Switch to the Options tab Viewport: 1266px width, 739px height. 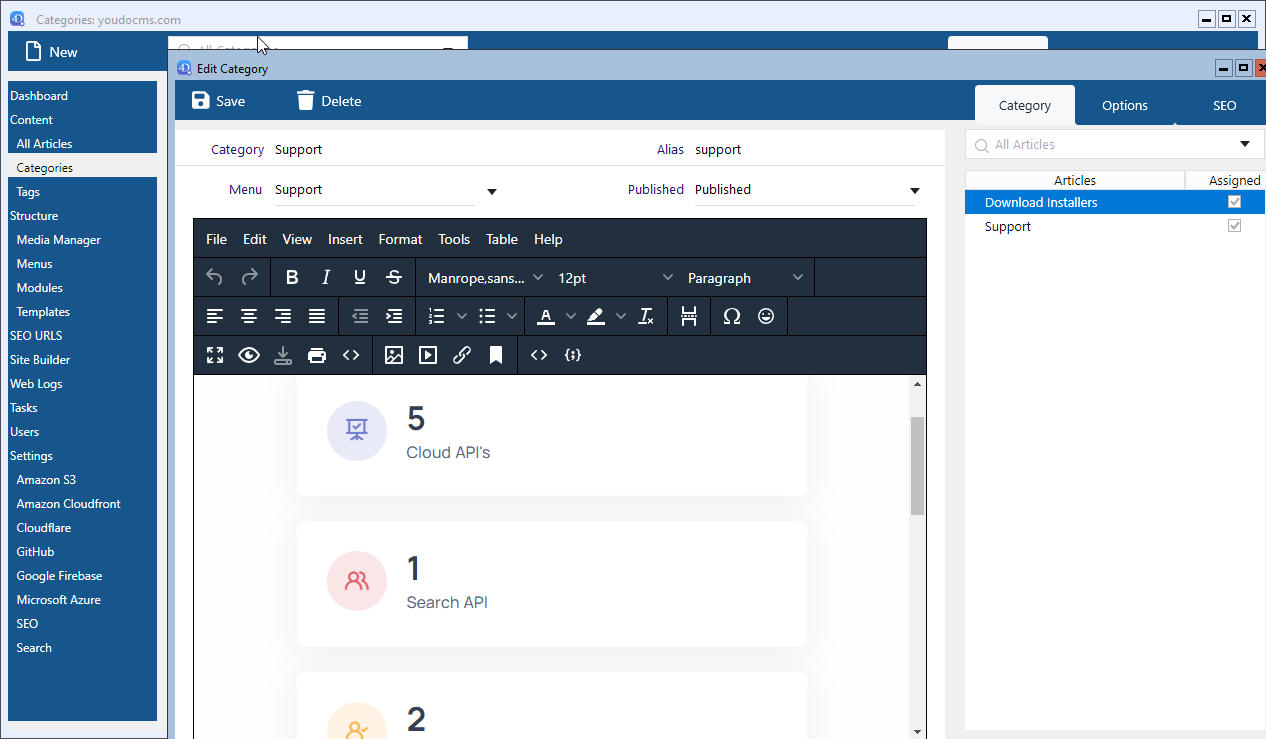[x=1124, y=105]
